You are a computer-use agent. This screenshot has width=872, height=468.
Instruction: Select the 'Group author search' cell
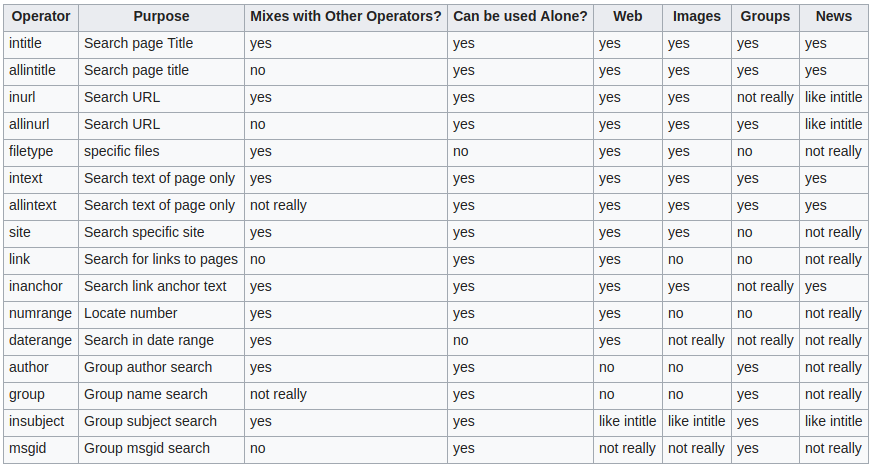161,369
